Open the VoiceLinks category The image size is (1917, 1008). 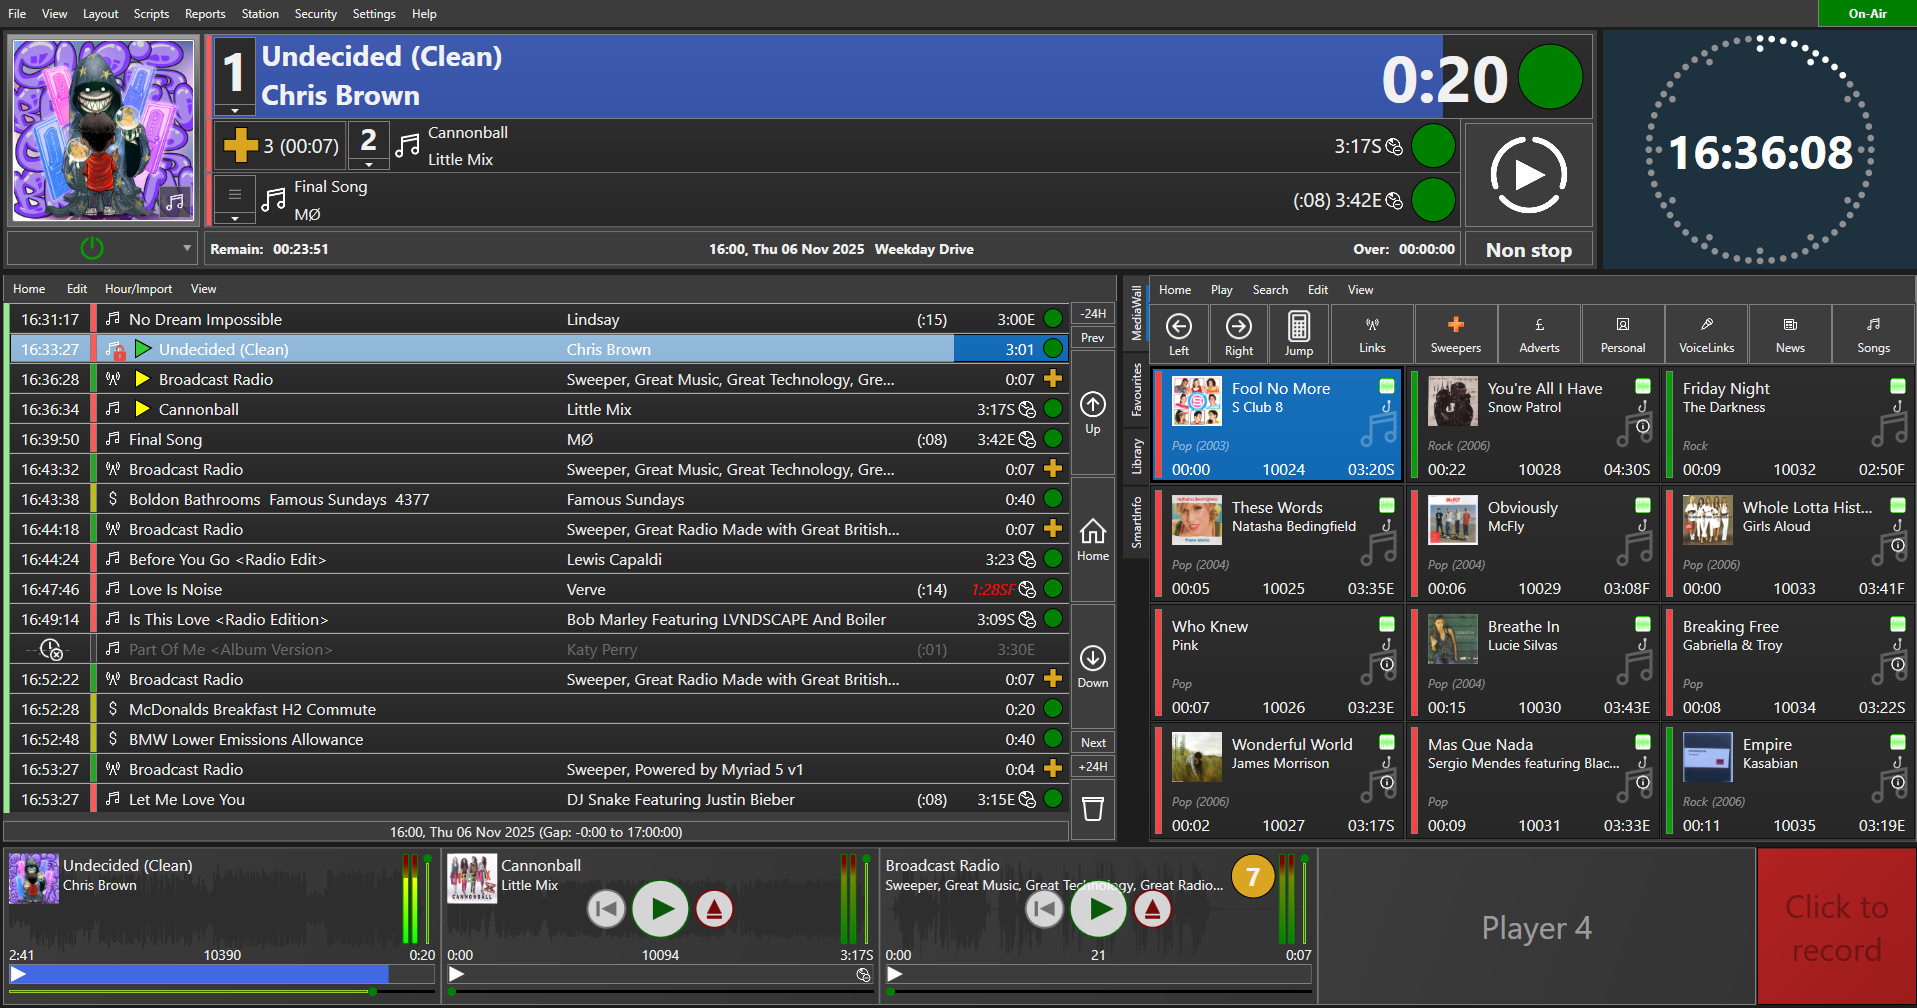coord(1706,333)
